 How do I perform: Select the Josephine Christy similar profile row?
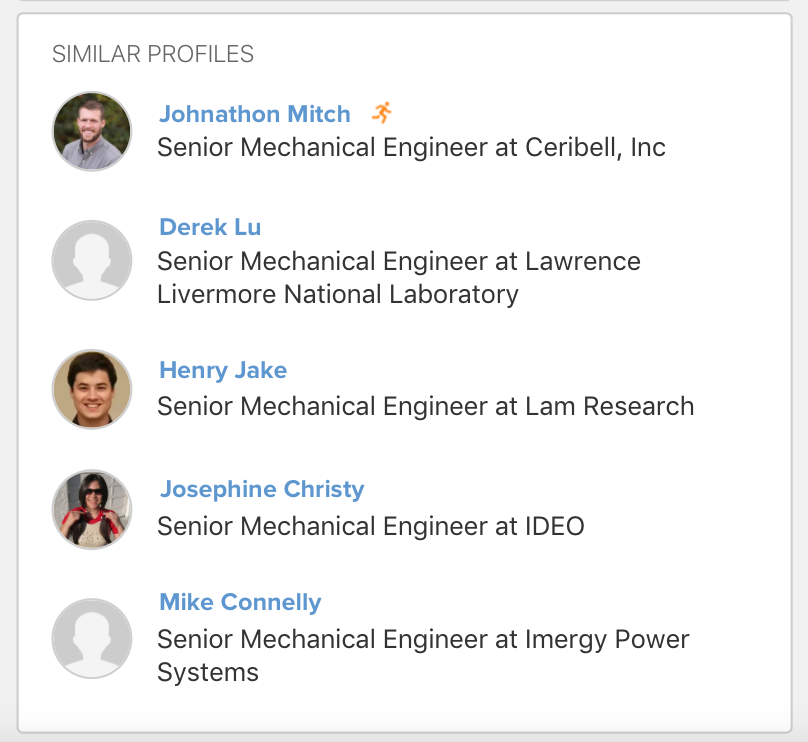click(404, 509)
